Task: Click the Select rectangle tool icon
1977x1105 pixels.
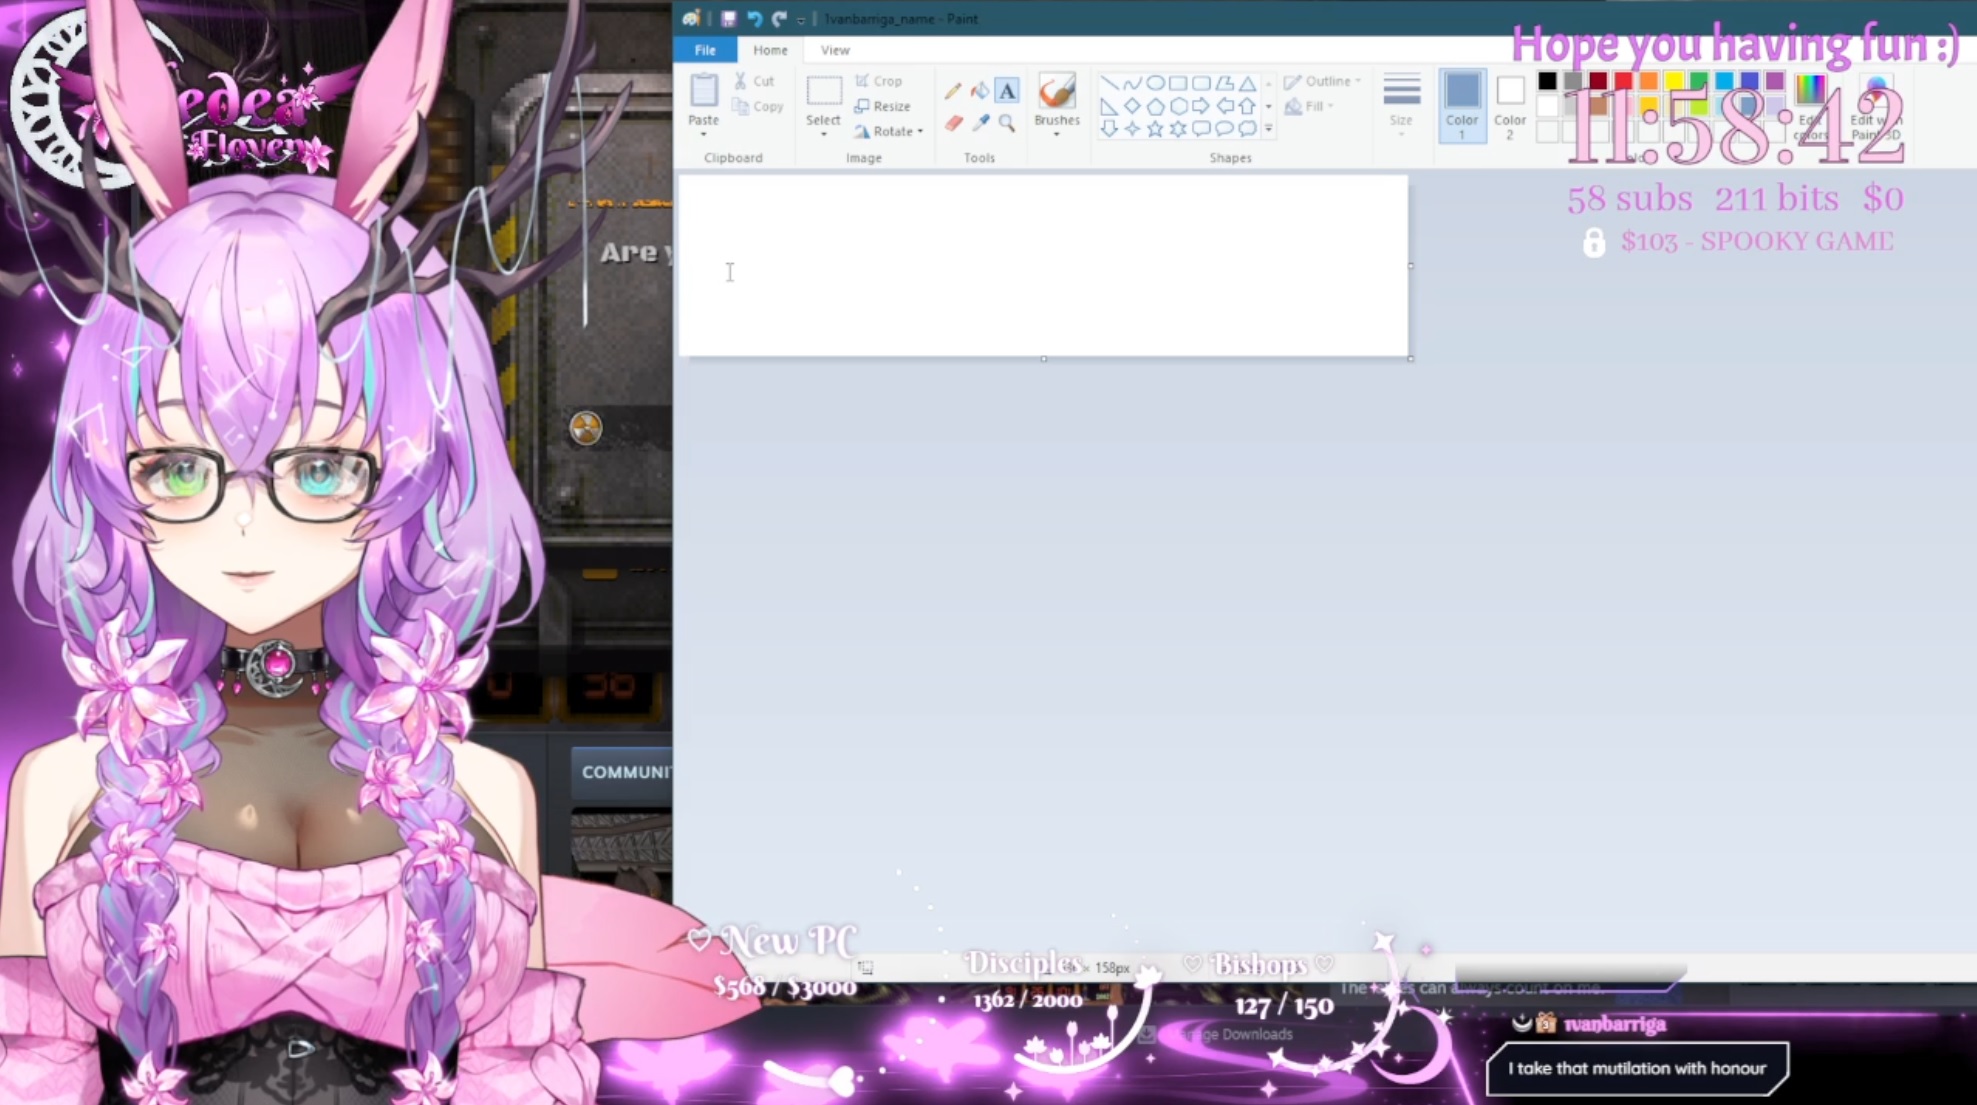Action: click(x=824, y=91)
